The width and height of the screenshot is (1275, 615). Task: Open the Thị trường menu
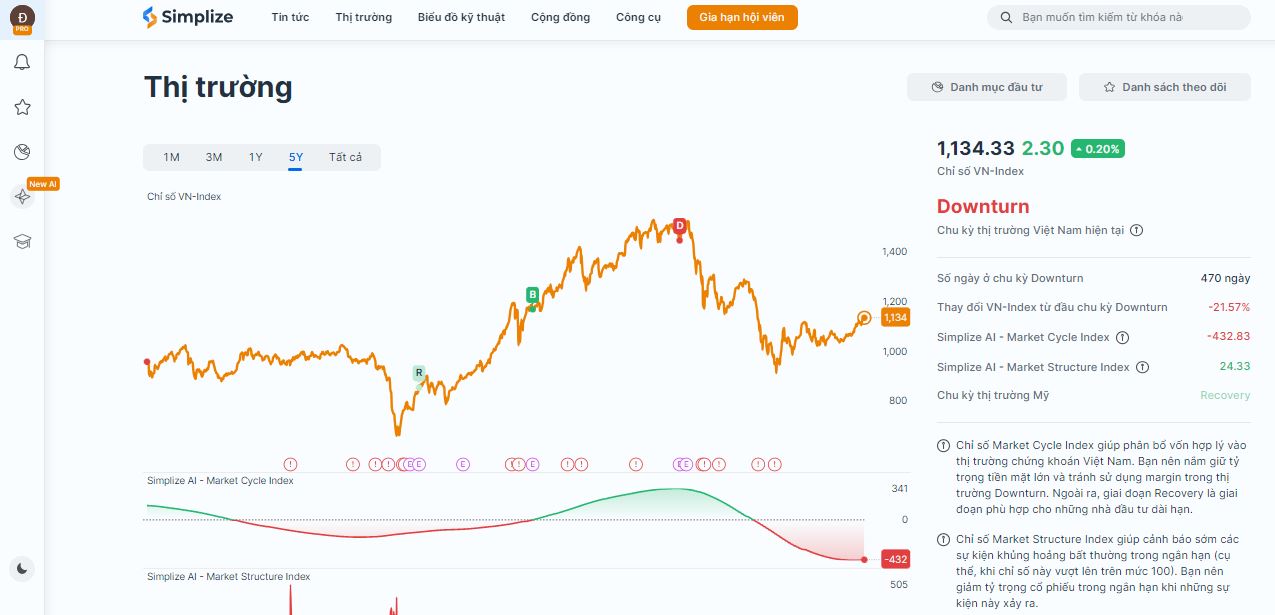pos(363,17)
